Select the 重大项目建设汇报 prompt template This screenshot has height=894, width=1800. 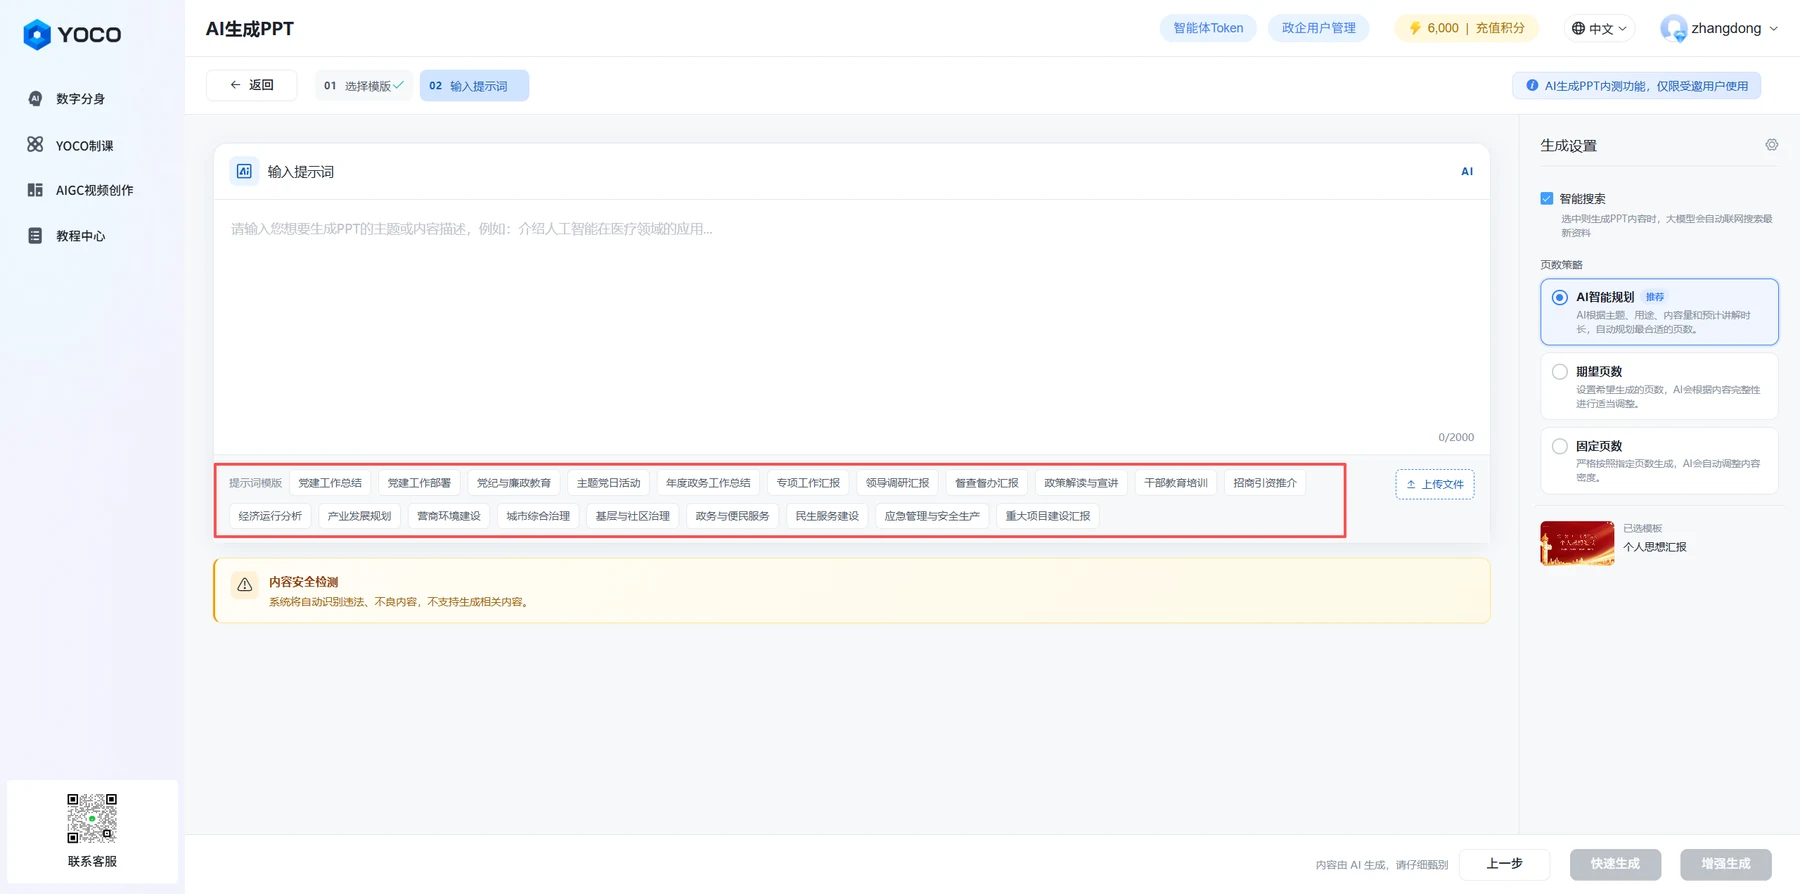coord(1048,516)
